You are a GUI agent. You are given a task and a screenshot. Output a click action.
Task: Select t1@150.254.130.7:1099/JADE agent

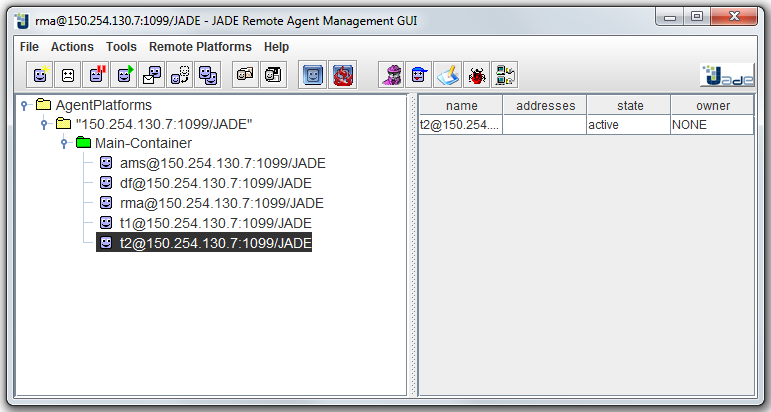point(215,223)
